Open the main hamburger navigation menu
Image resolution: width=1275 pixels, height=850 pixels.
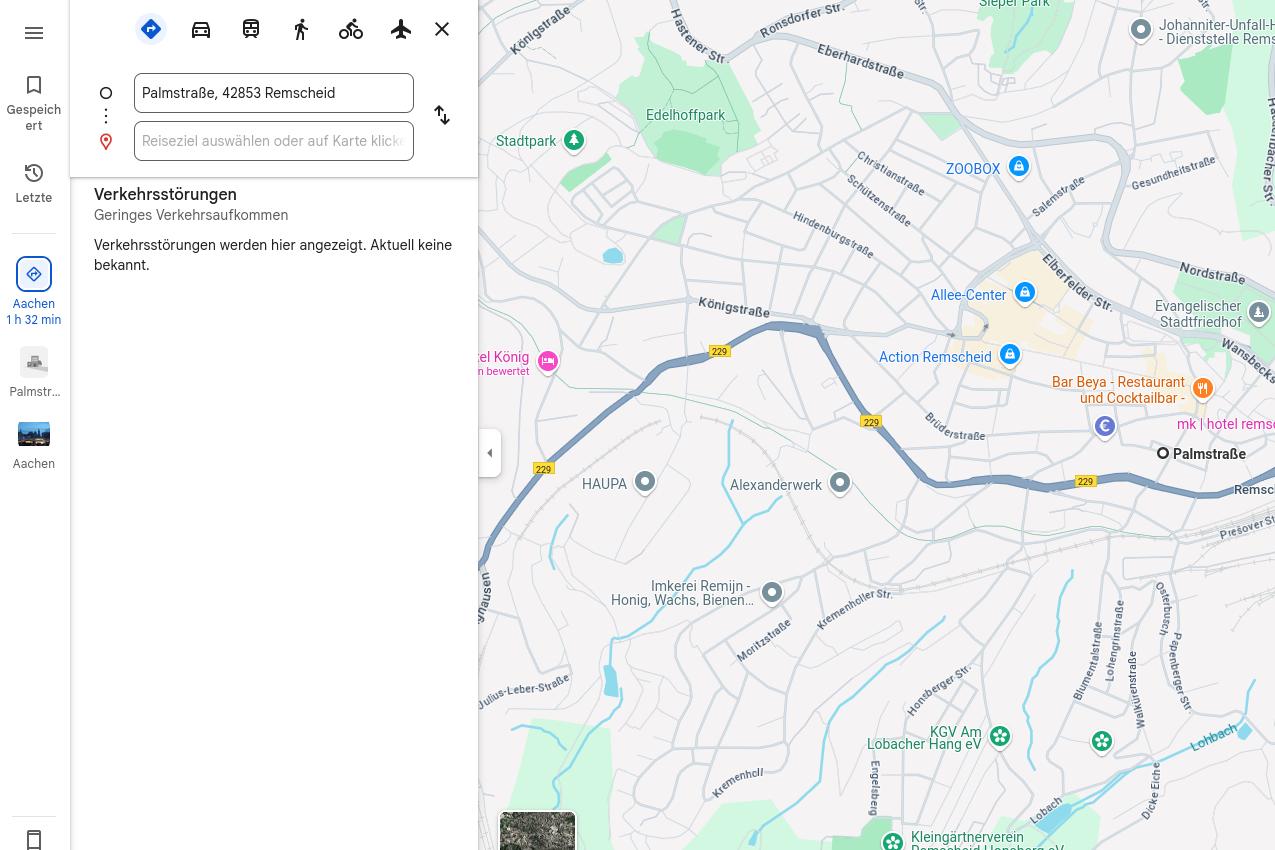coord(34,33)
